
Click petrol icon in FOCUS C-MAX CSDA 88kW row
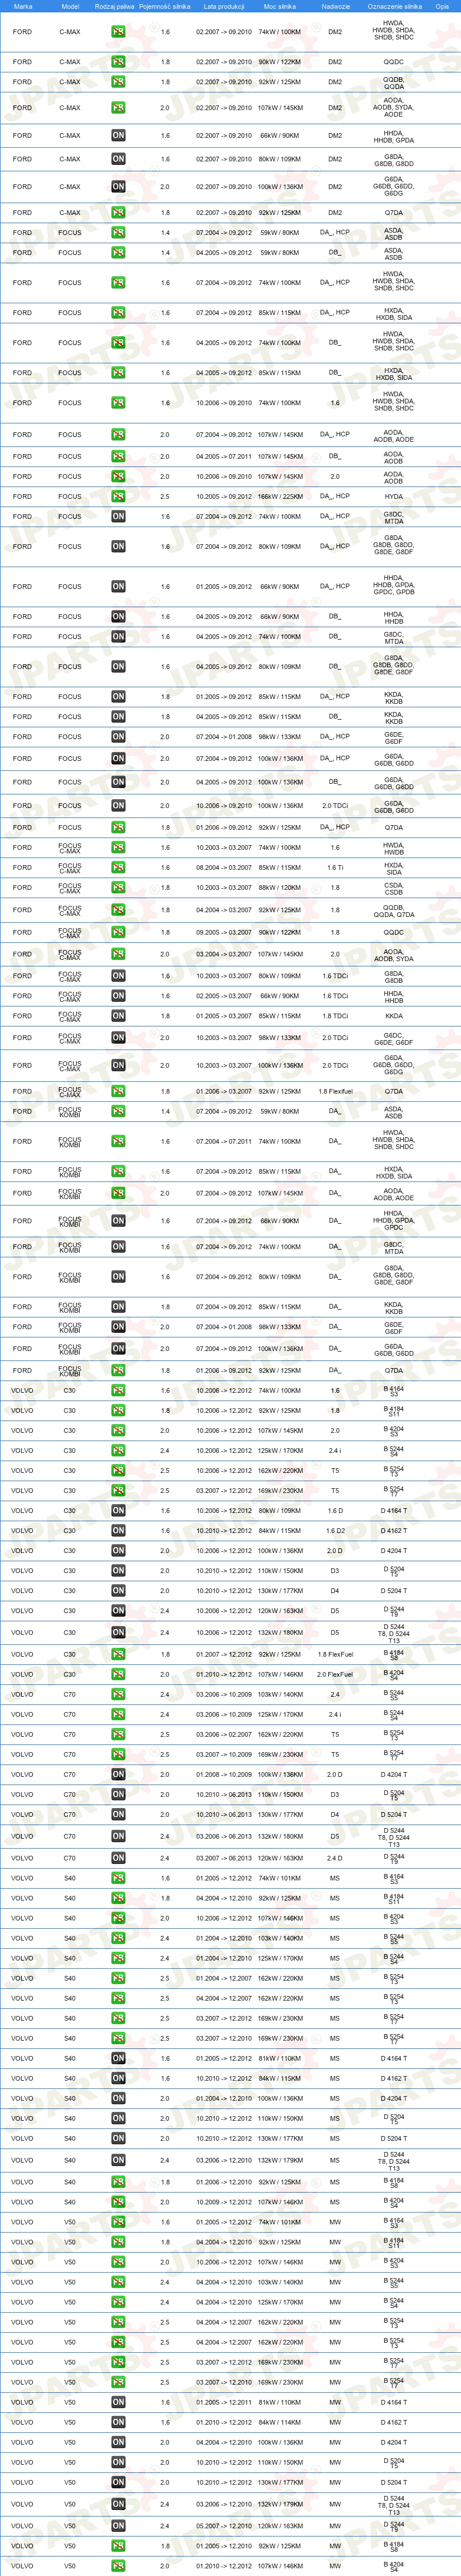click(118, 887)
